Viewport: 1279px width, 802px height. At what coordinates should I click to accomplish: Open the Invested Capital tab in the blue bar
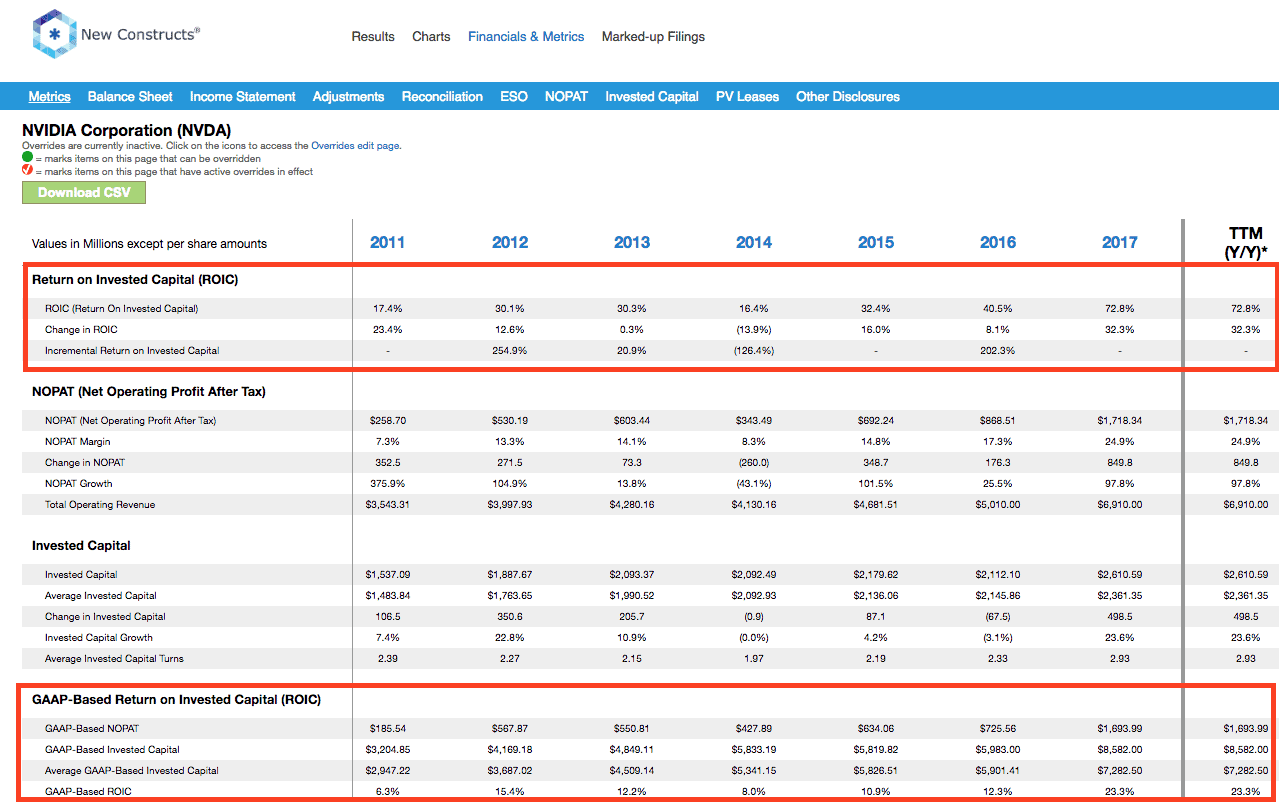click(x=652, y=97)
